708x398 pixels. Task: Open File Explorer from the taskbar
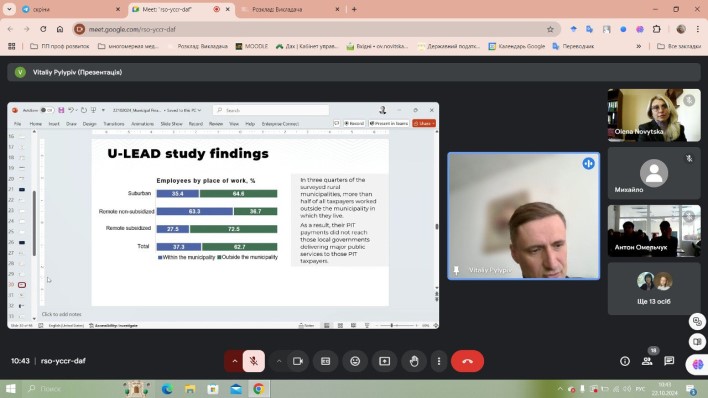(190, 389)
